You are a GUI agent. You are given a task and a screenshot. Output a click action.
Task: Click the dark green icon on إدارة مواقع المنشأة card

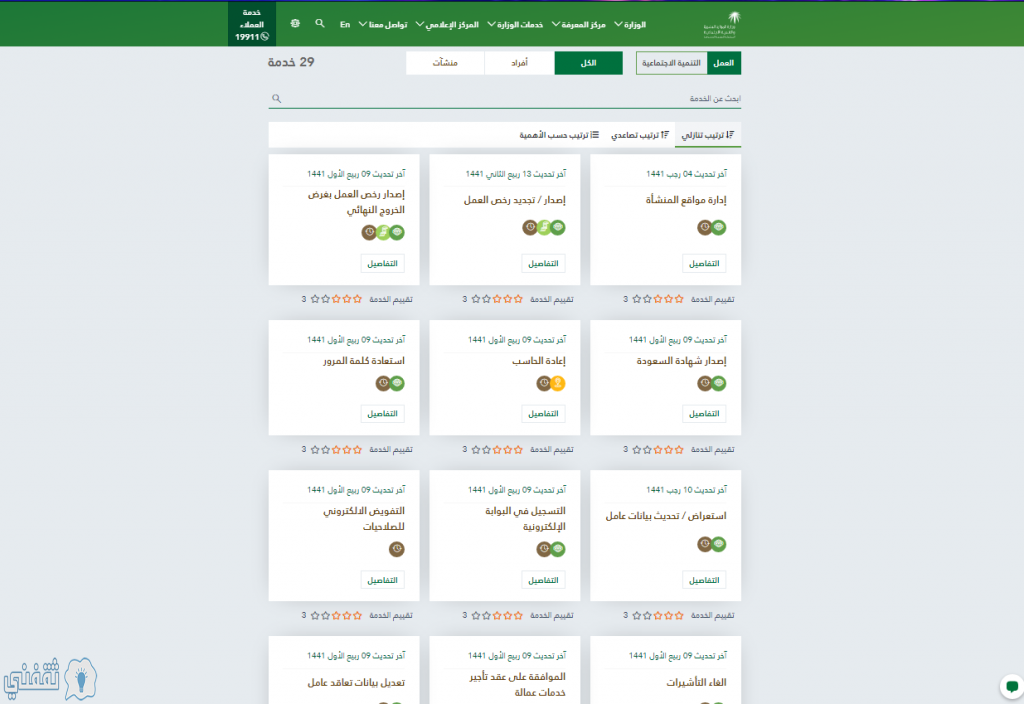[x=718, y=227]
